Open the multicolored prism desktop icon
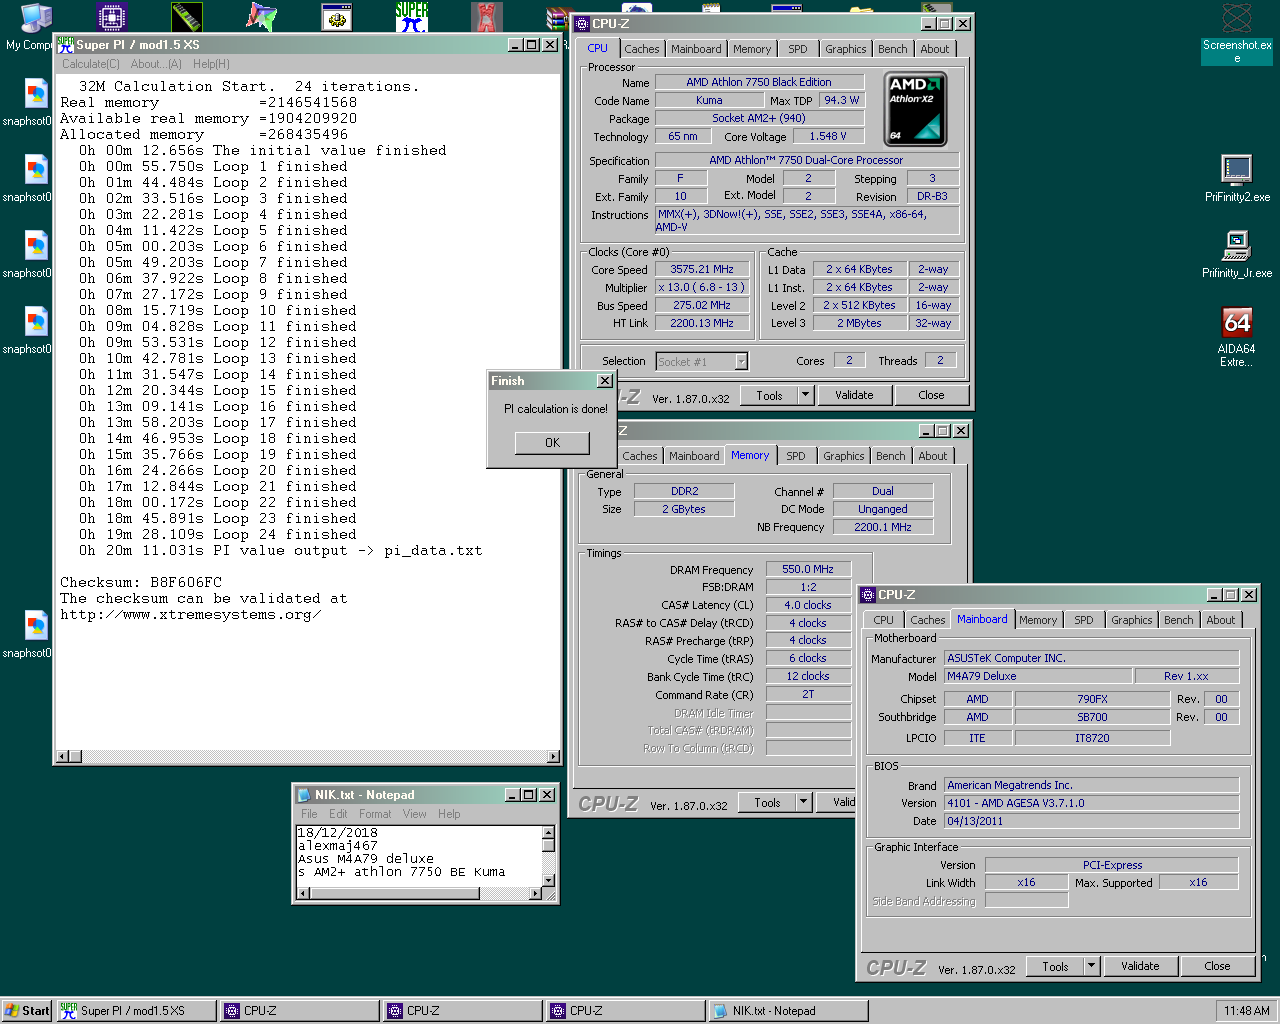The image size is (1280, 1024). (x=261, y=17)
